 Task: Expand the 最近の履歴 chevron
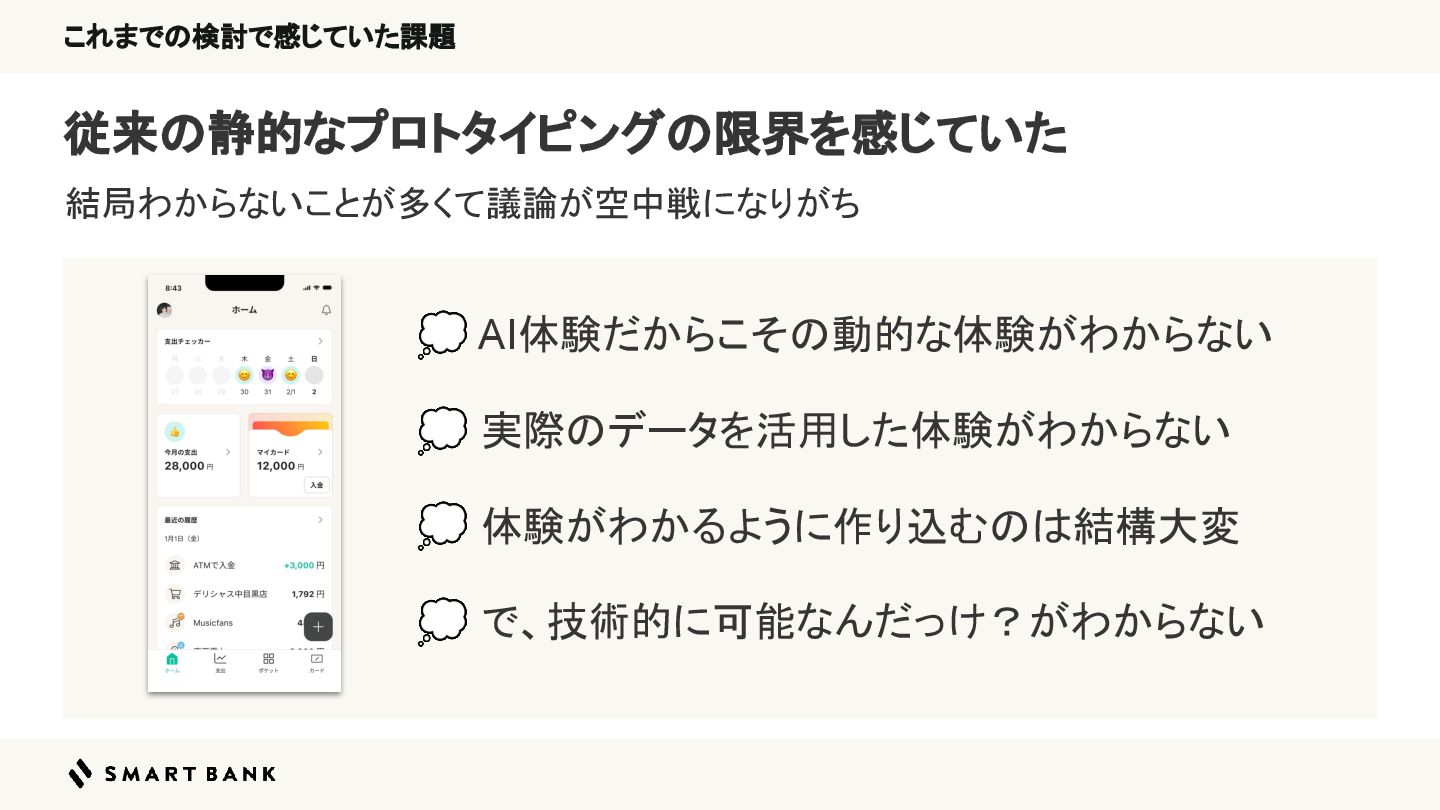320,520
